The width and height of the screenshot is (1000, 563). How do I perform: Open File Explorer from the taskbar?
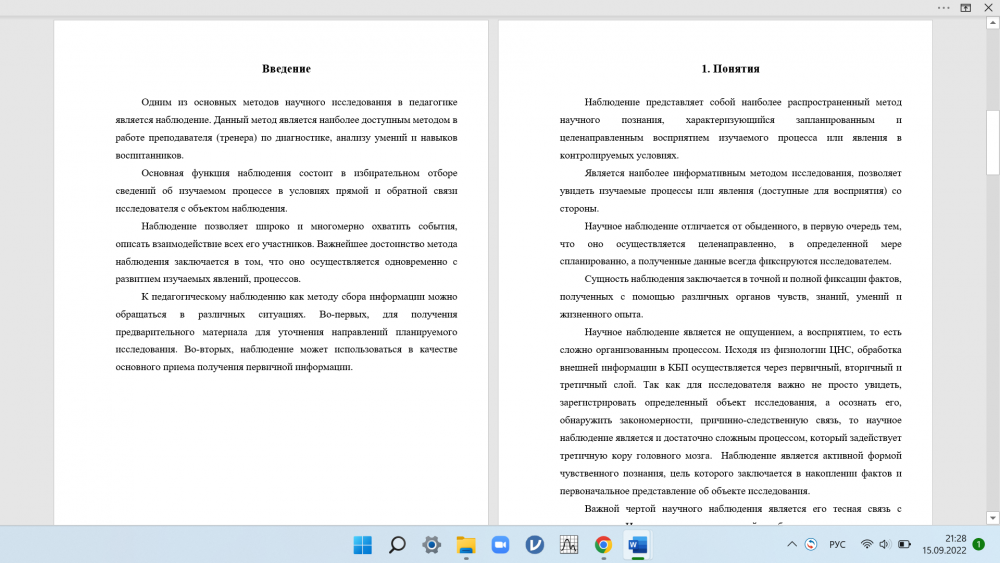[466, 545]
